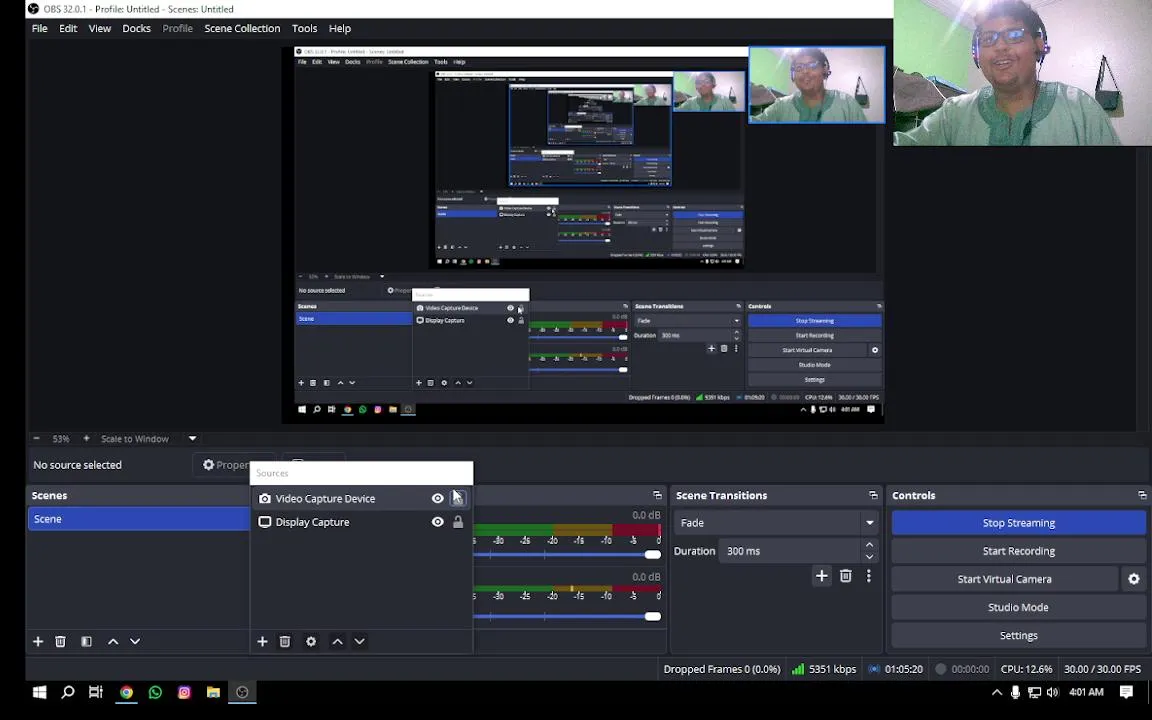The height and width of the screenshot is (720, 1152).
Task: Open the Windows notification center icon
Action: click(1126, 692)
